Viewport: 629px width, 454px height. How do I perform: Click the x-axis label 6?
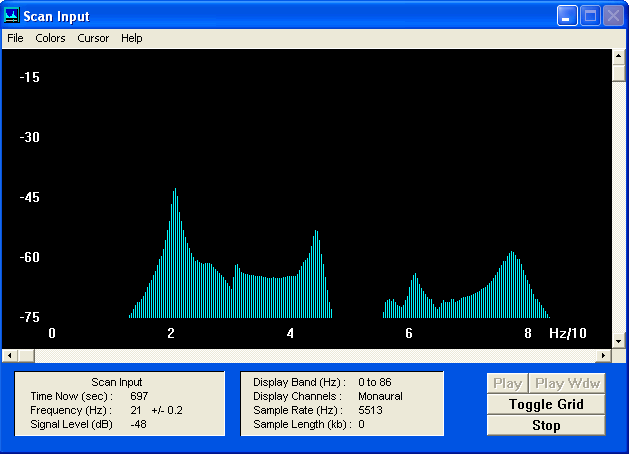click(x=409, y=333)
